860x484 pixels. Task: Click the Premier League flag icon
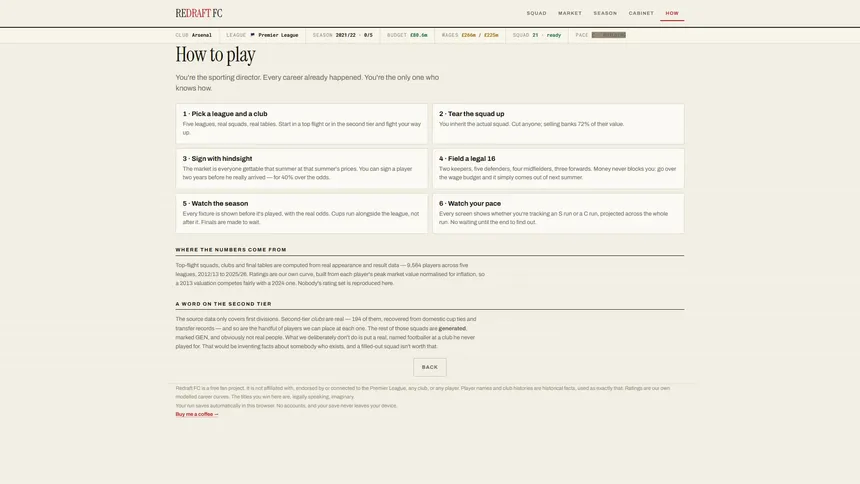pos(252,35)
